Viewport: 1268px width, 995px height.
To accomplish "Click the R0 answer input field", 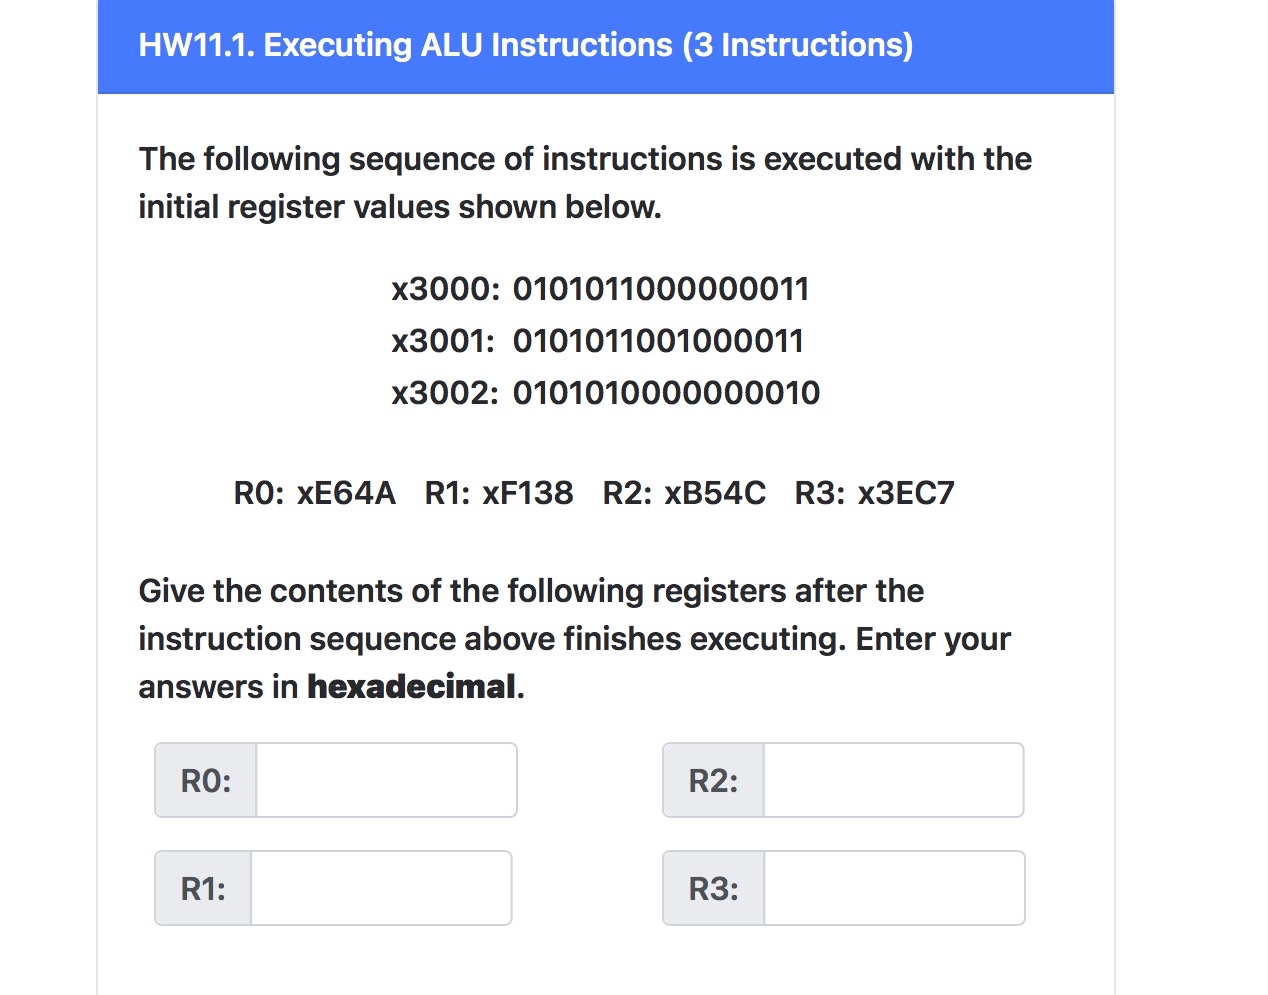I will point(384,780).
